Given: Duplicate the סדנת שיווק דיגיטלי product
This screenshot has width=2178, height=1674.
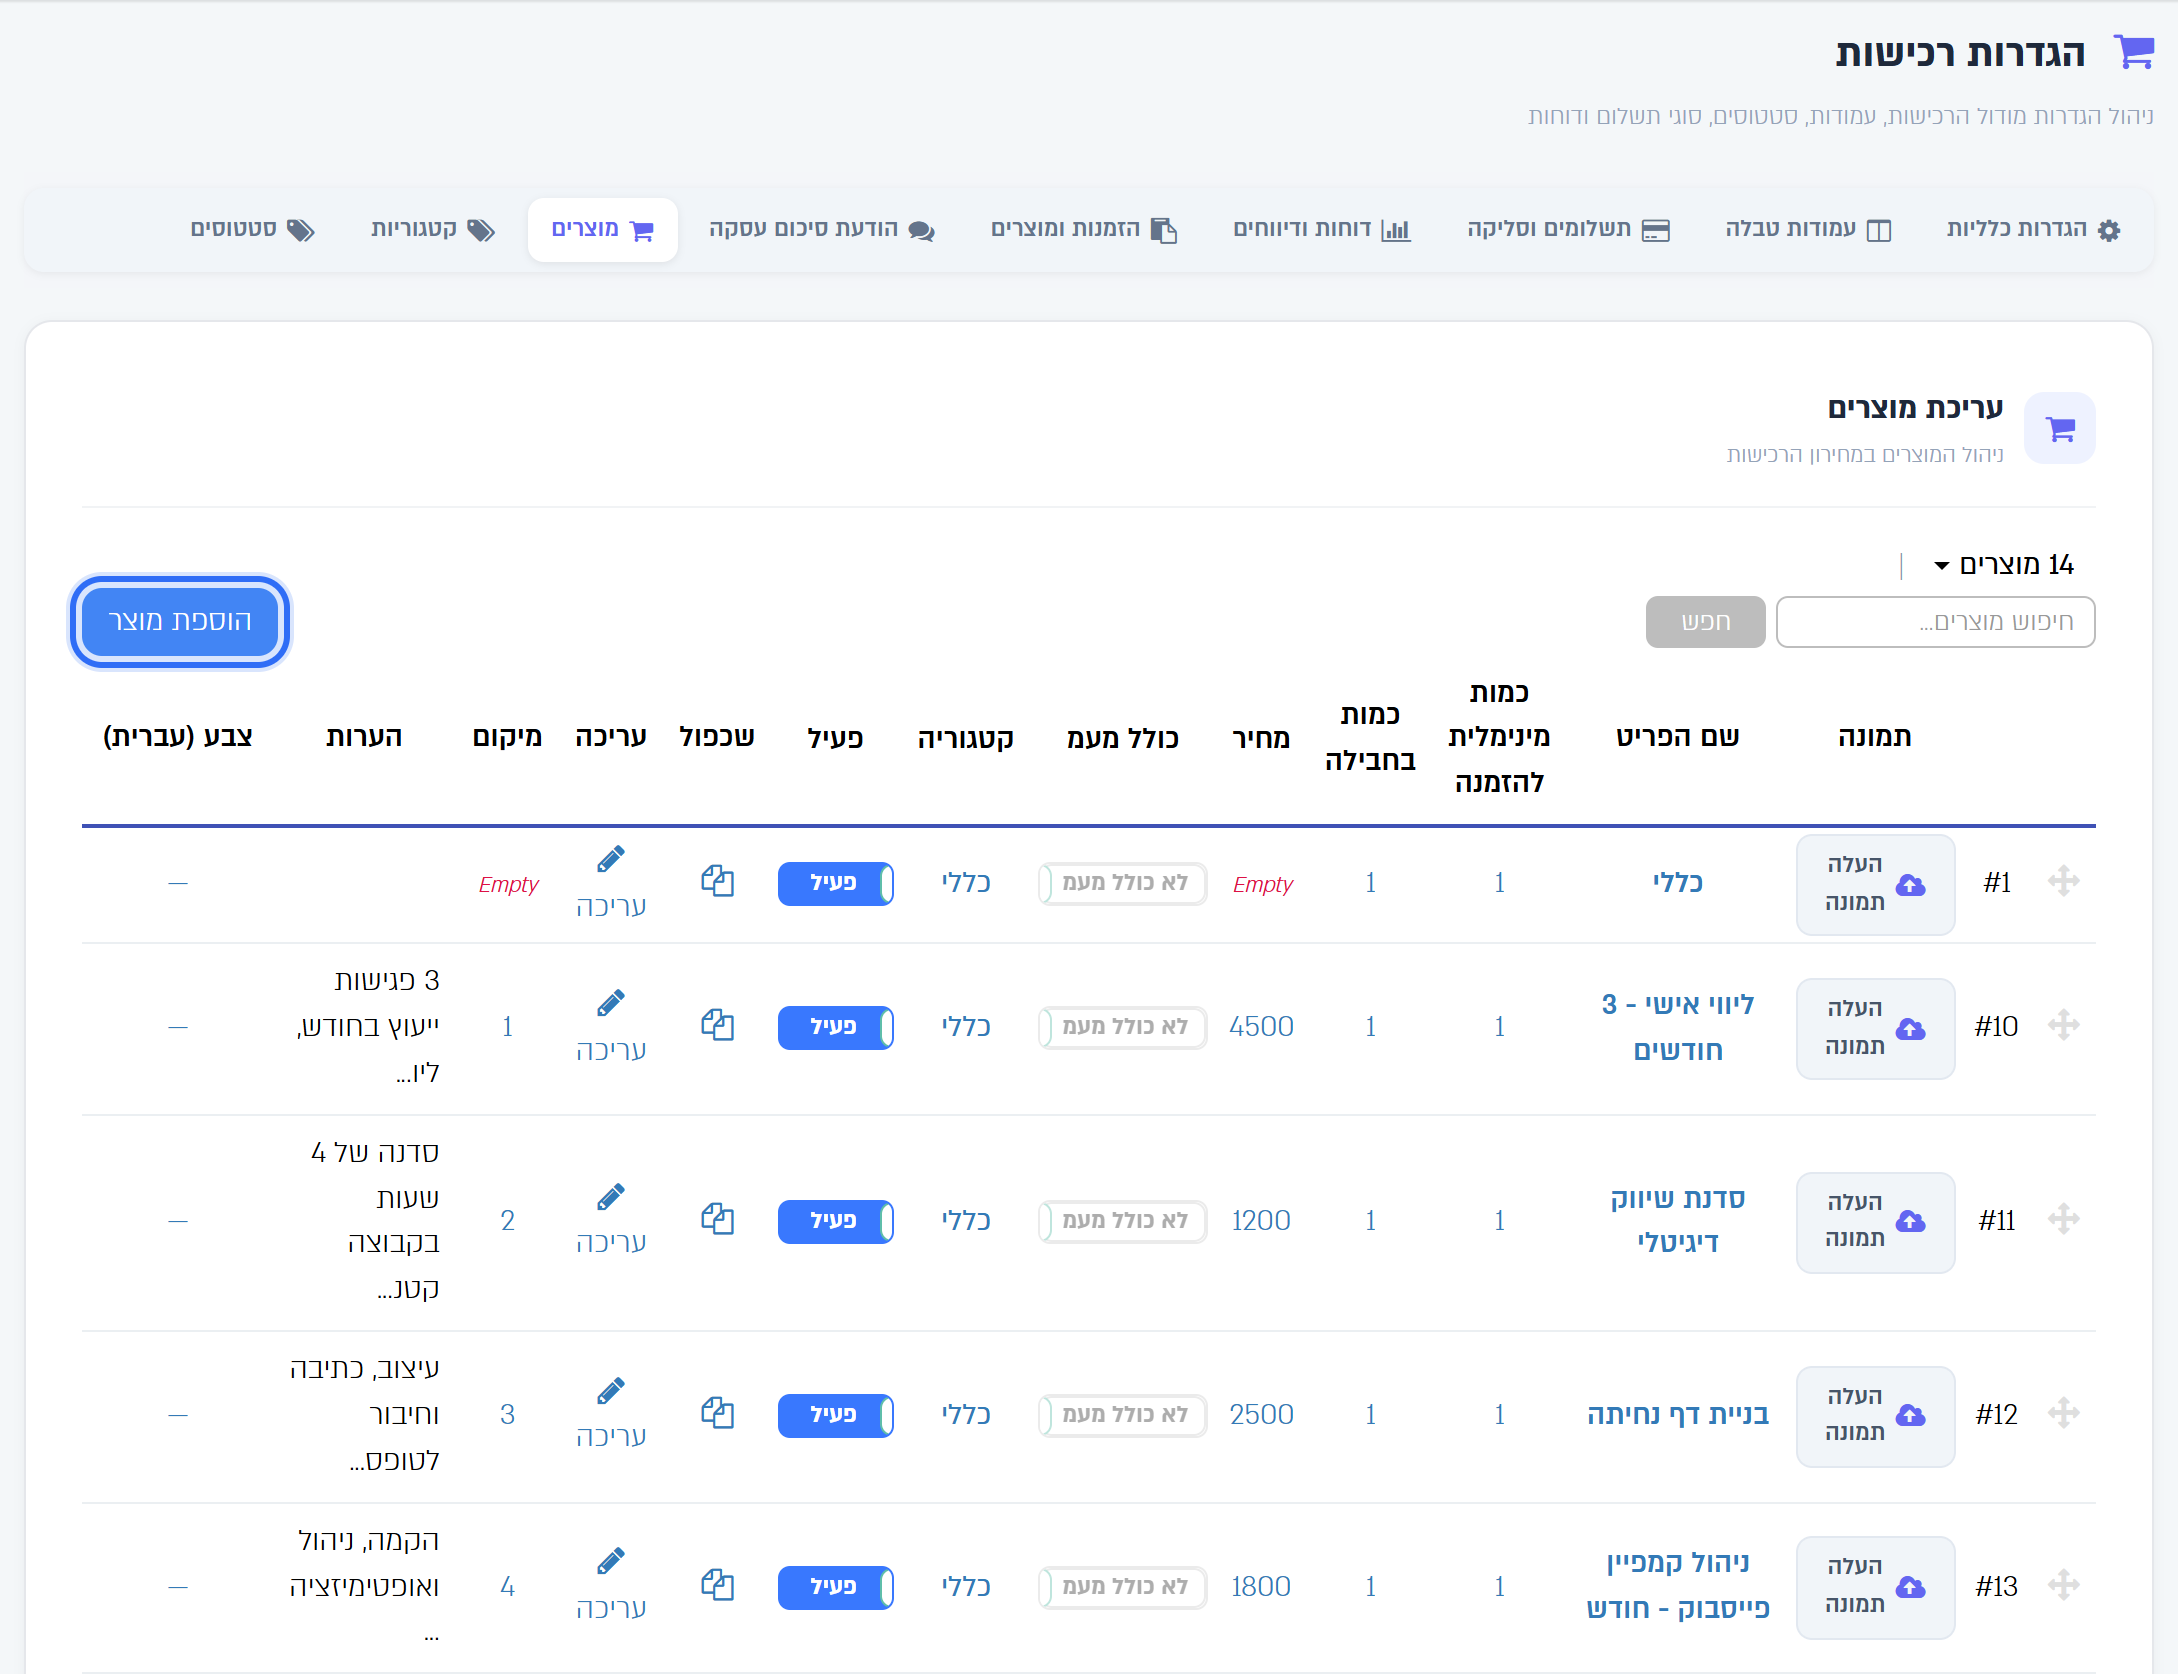Looking at the screenshot, I should (x=718, y=1220).
